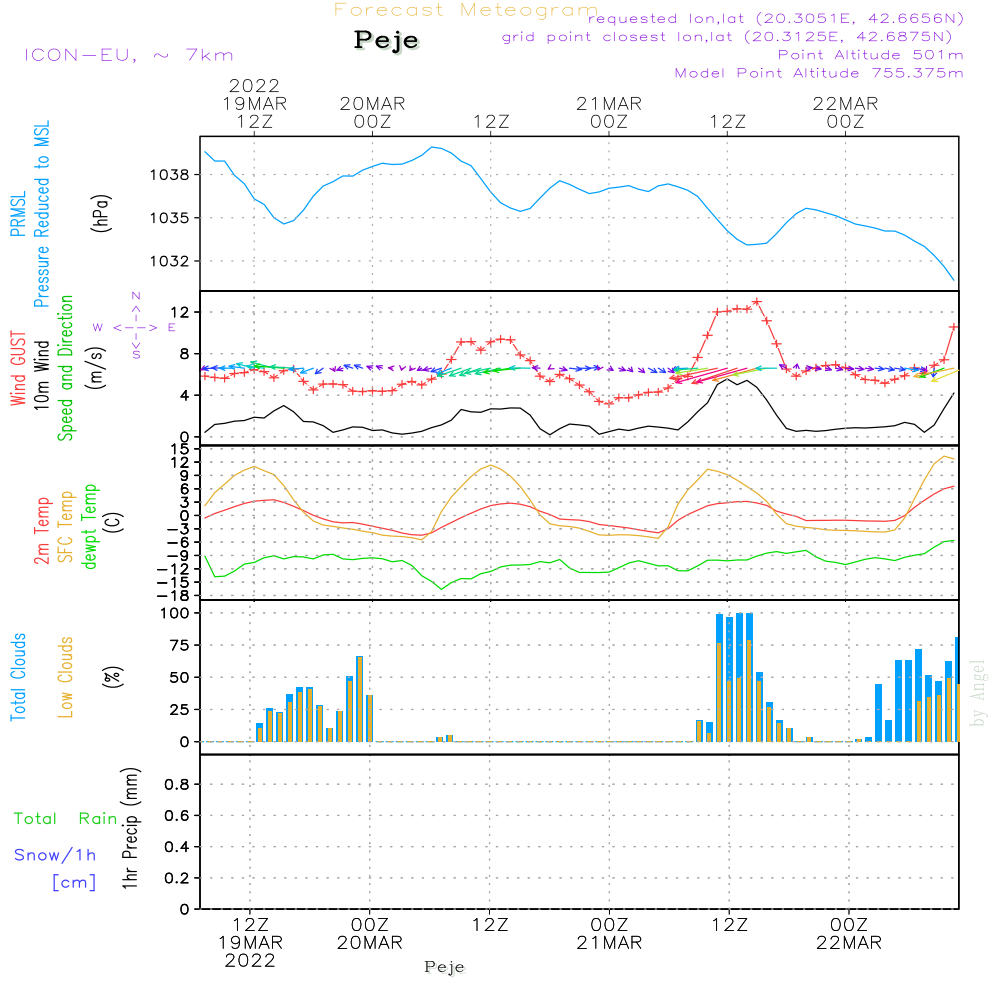
Task: Click the tallest cloud bar before 20MAR 00Z
Action: click(x=360, y=699)
